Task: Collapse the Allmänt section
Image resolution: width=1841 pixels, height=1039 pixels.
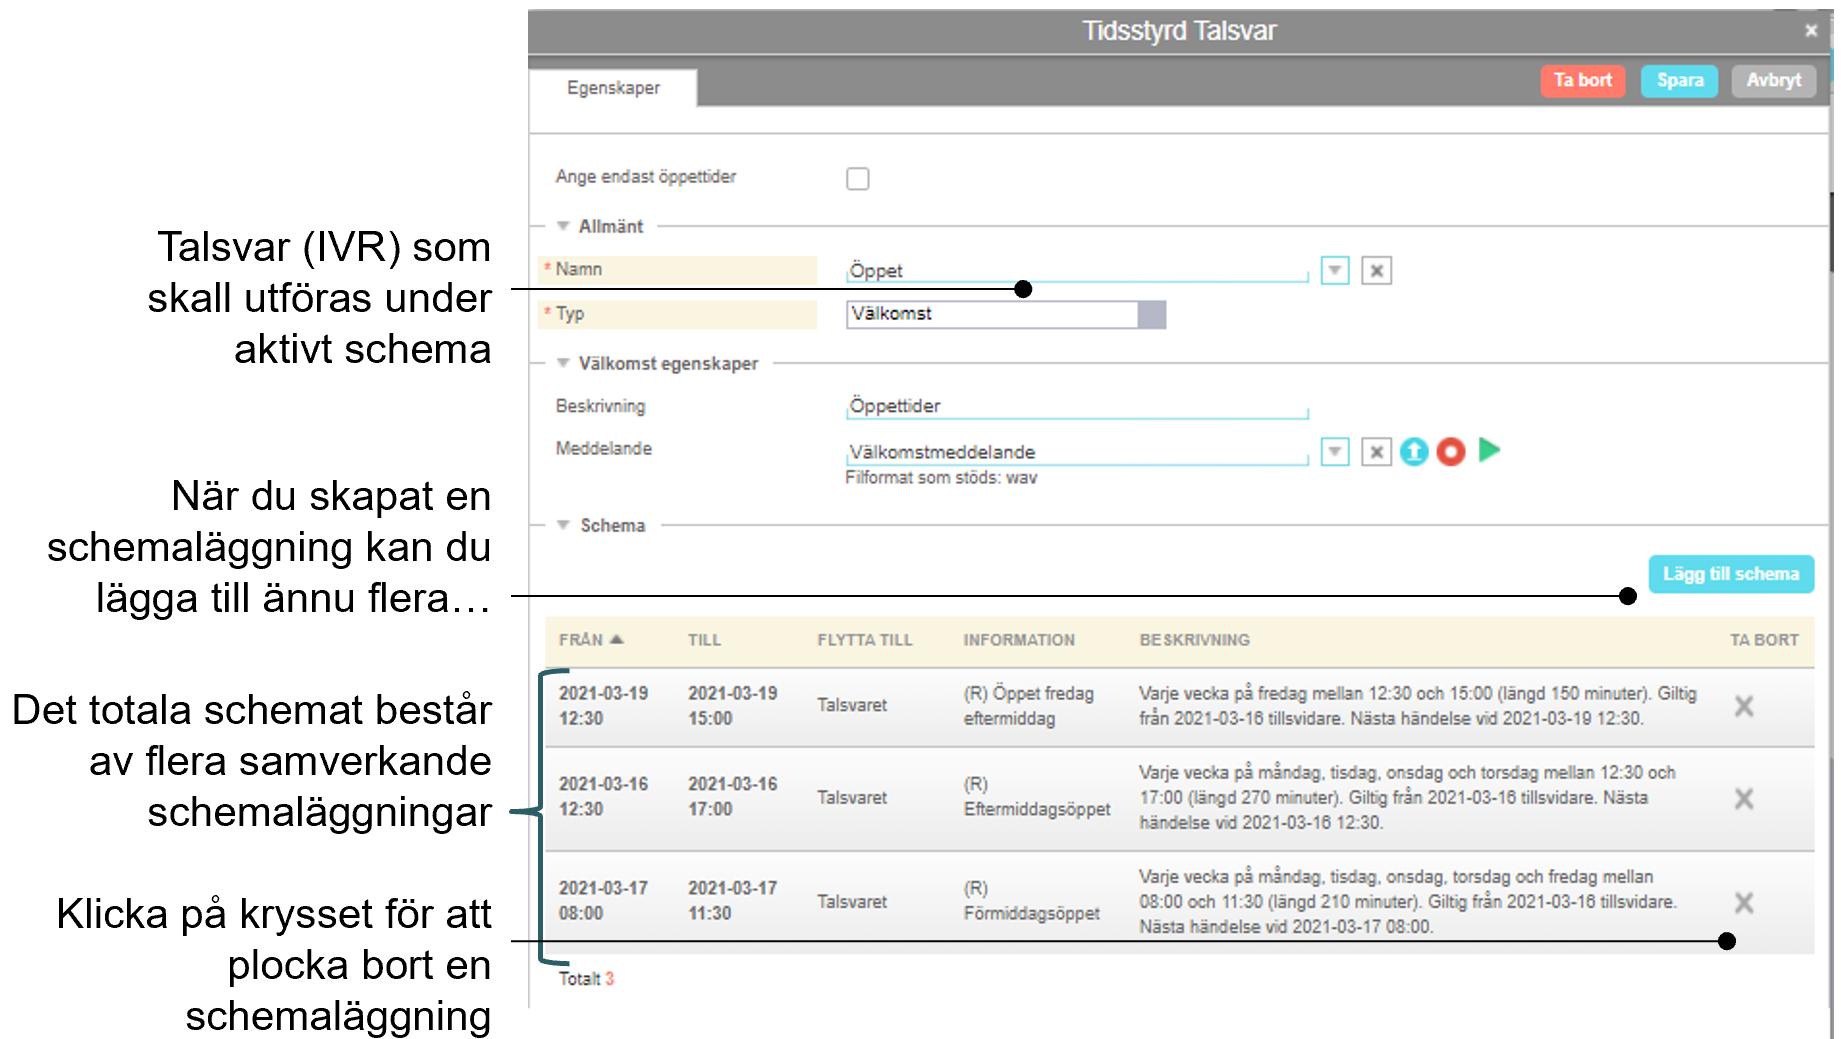Action: point(563,226)
